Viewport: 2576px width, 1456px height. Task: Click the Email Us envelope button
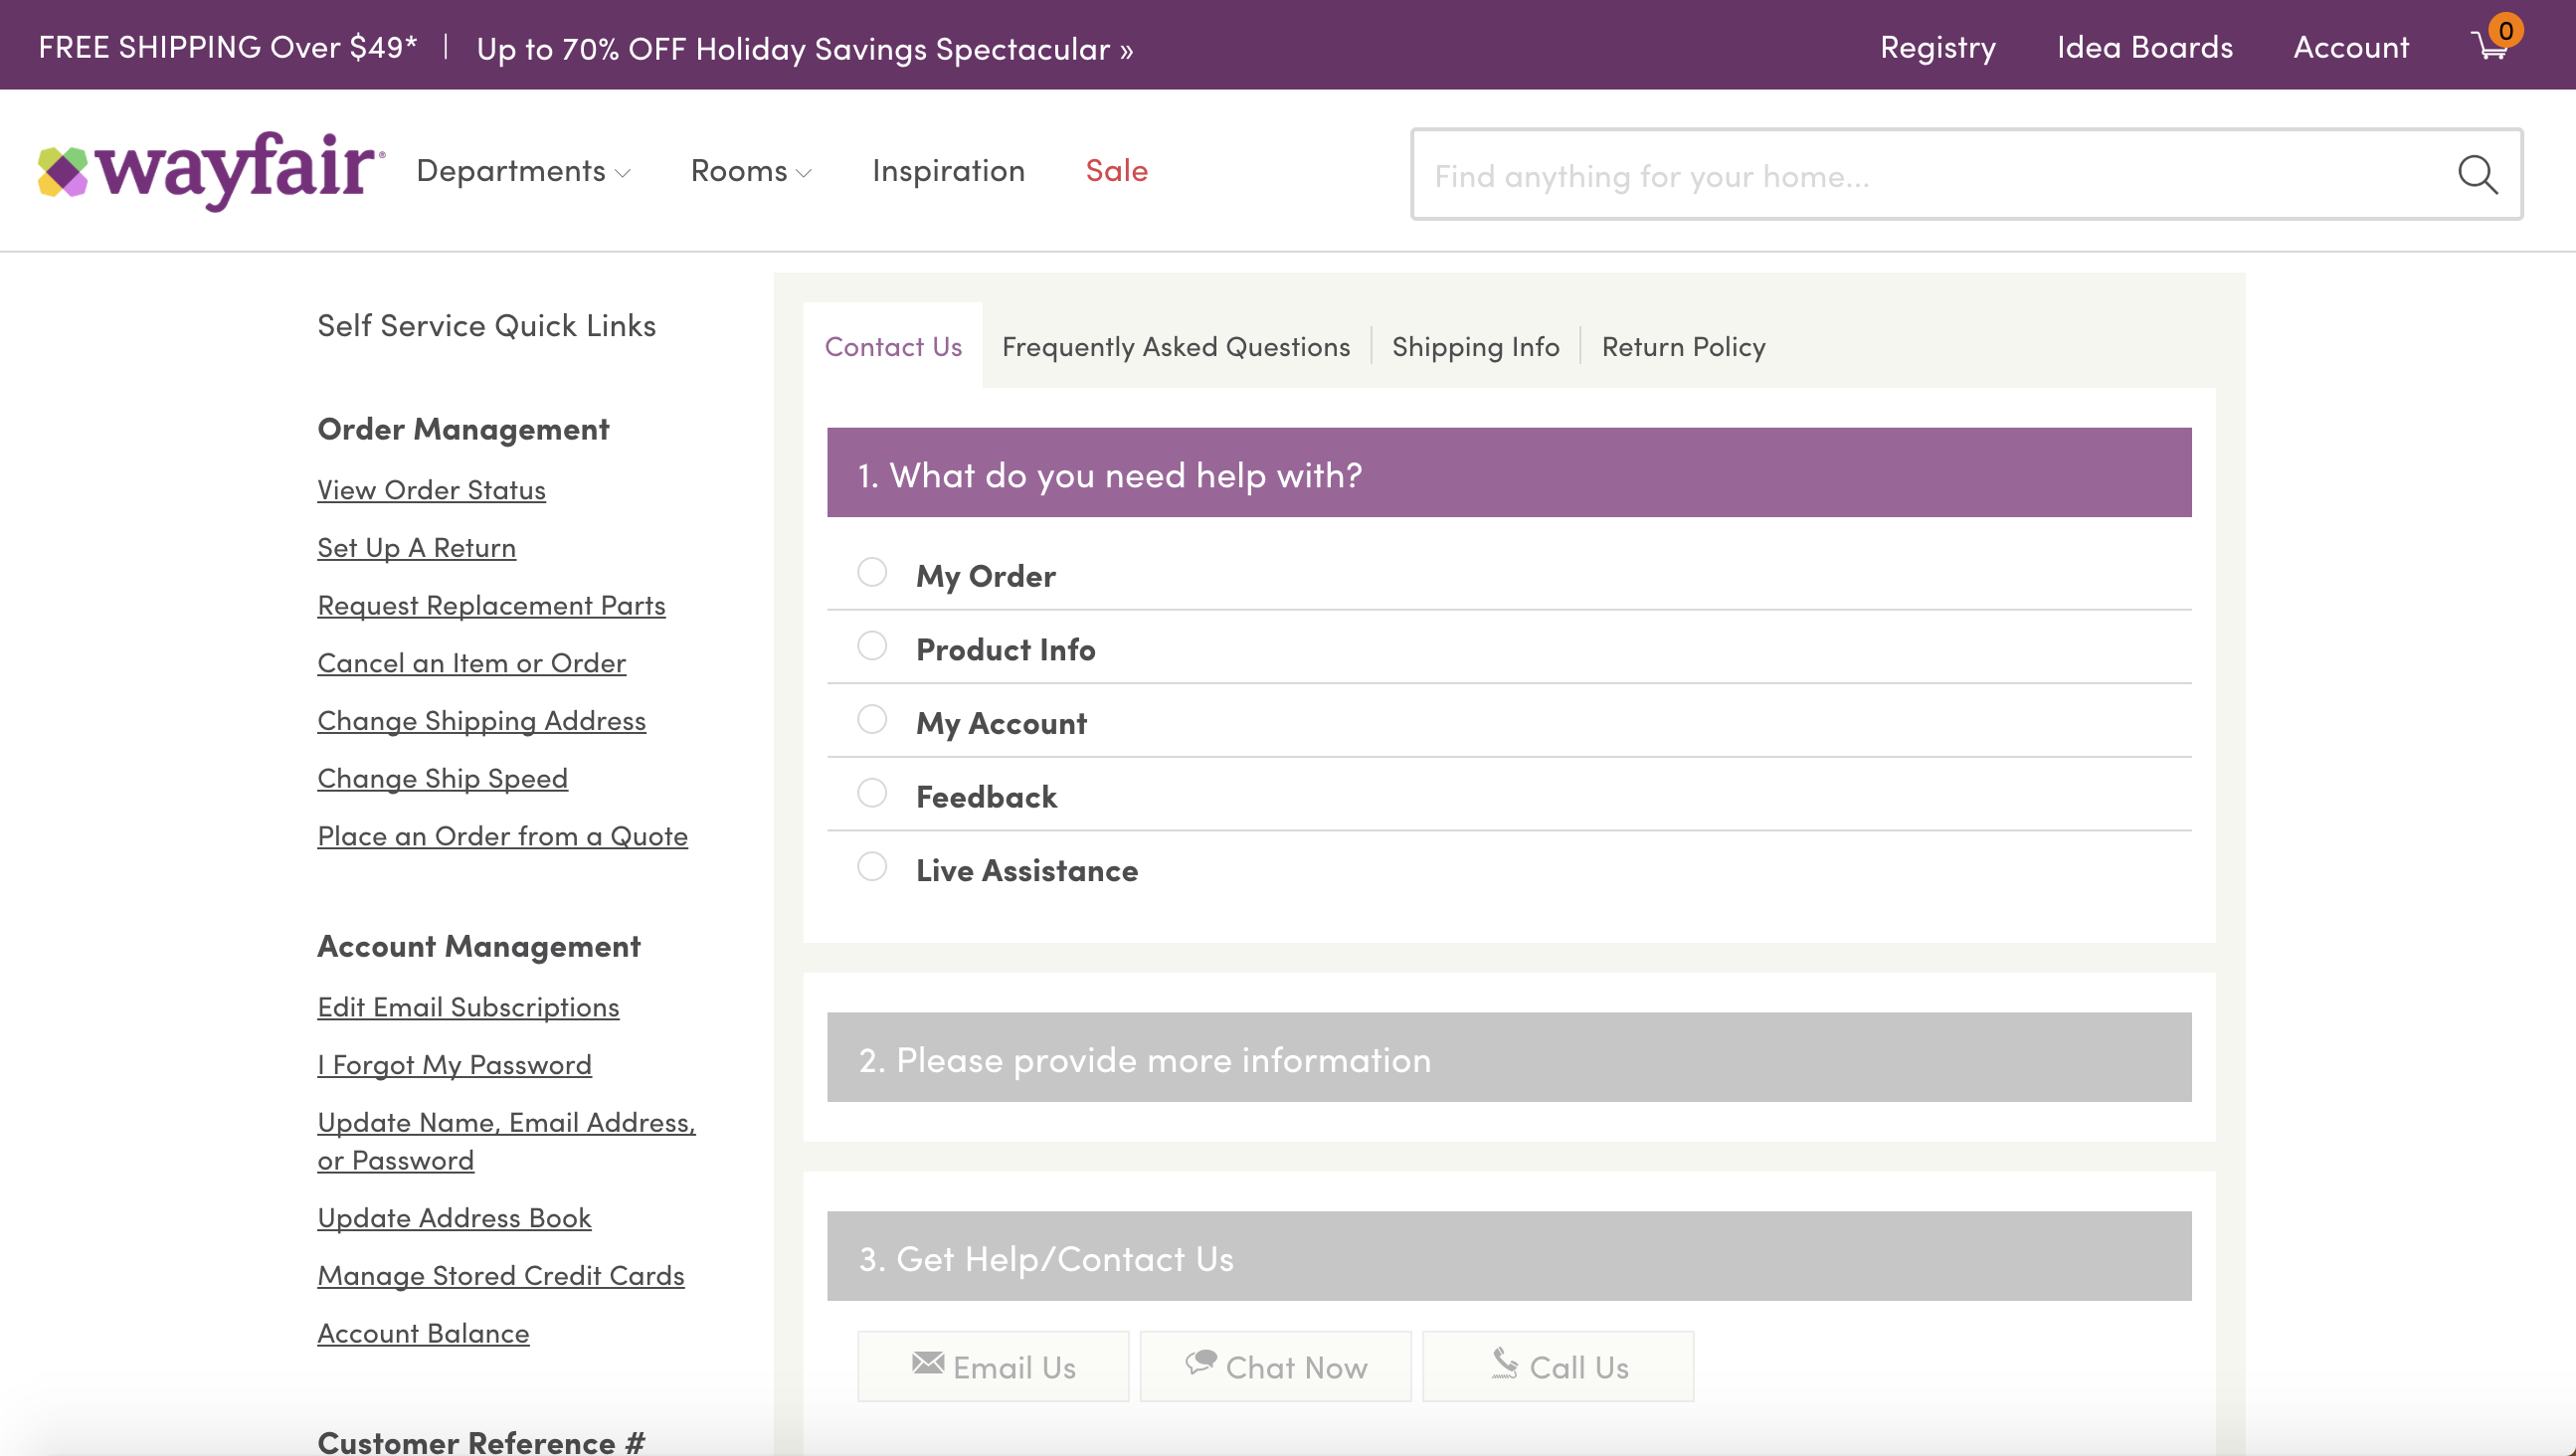coord(992,1366)
